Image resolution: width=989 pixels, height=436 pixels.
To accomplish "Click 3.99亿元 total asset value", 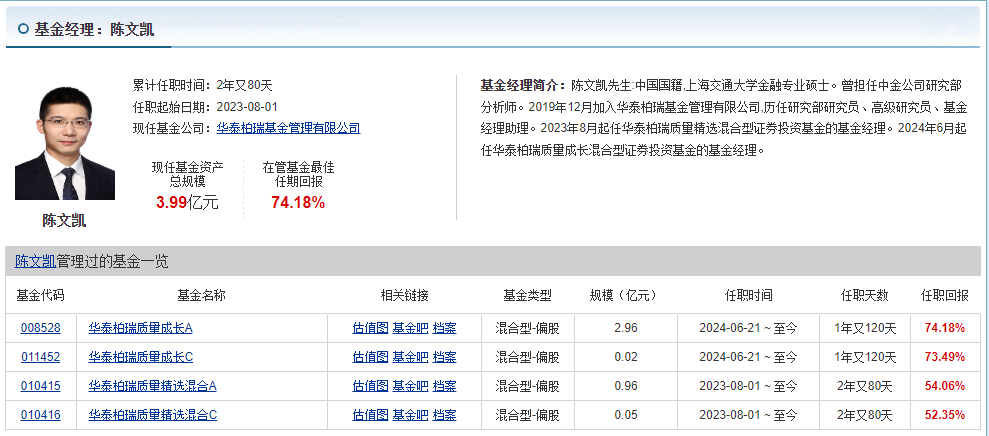I will (187, 203).
